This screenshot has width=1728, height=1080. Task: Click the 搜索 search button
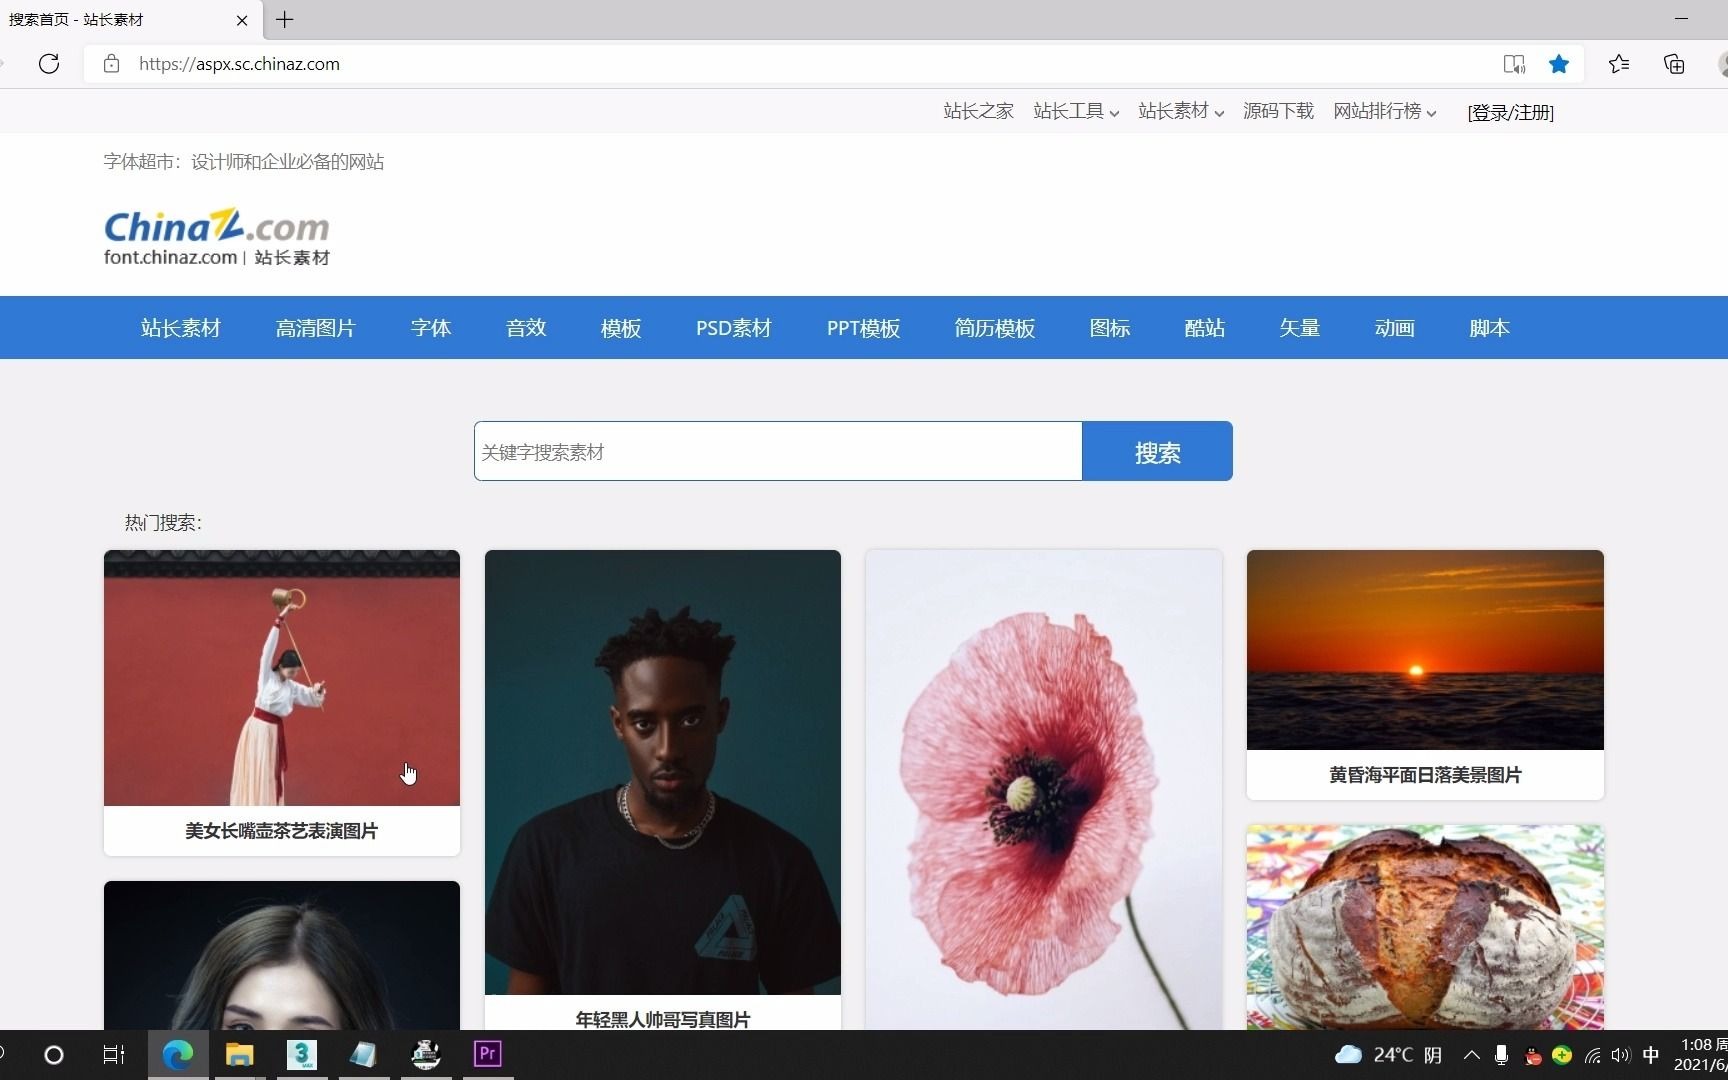[x=1156, y=451]
